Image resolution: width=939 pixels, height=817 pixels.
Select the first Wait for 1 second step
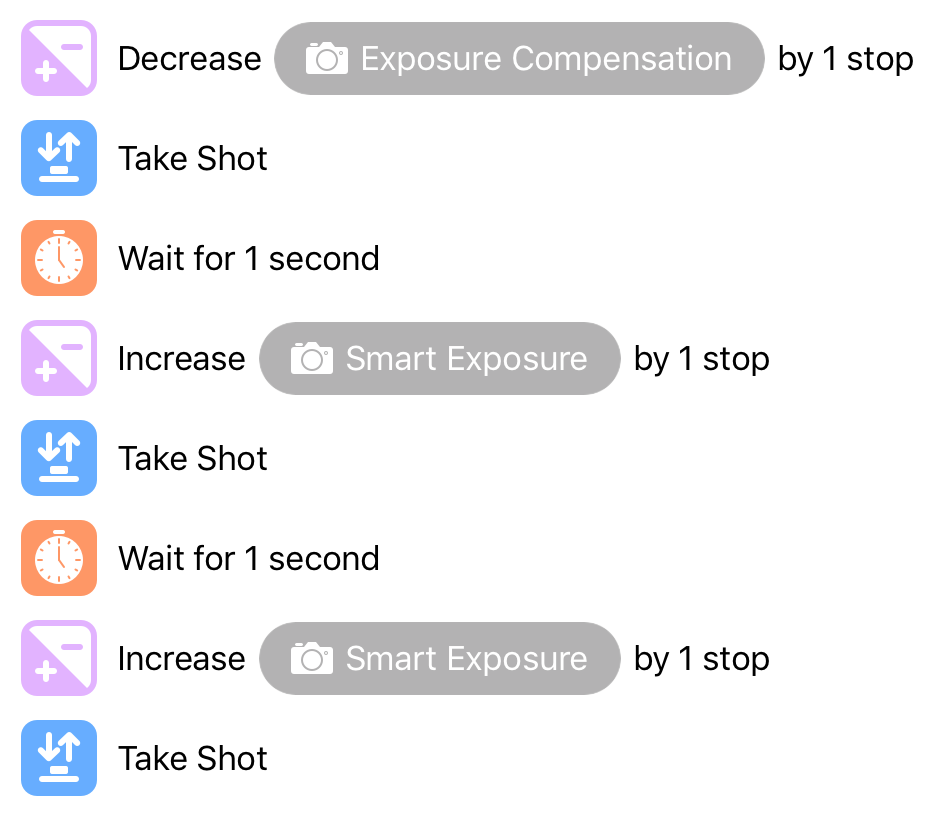pos(249,259)
